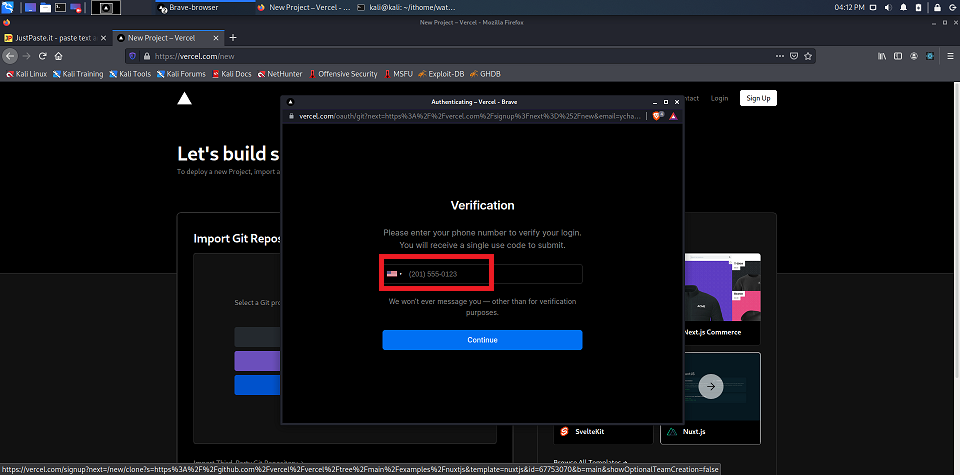Open the GHDB bookmark
The image size is (960, 475).
point(486,74)
